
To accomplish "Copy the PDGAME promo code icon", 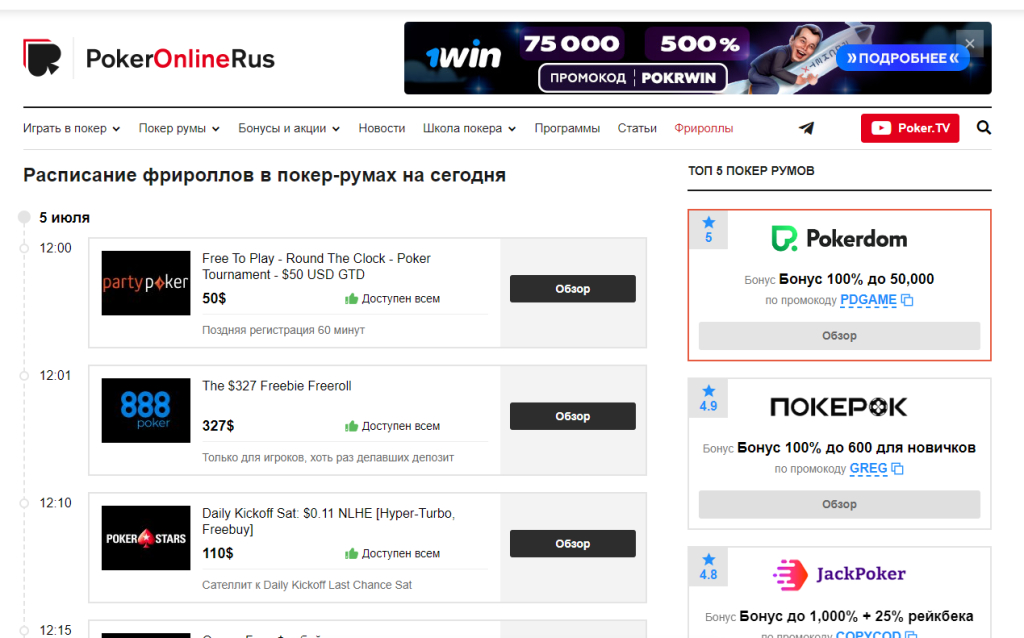I will pos(907,300).
